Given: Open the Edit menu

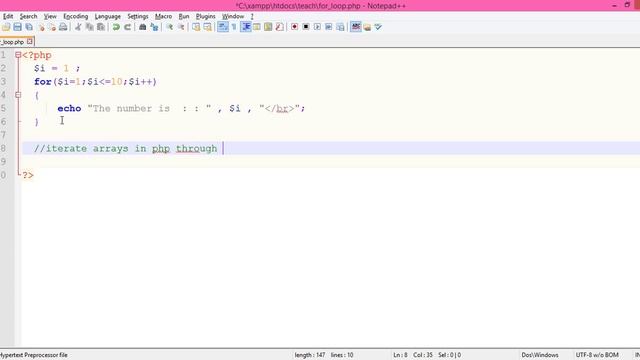Looking at the screenshot, I should point(8,16).
